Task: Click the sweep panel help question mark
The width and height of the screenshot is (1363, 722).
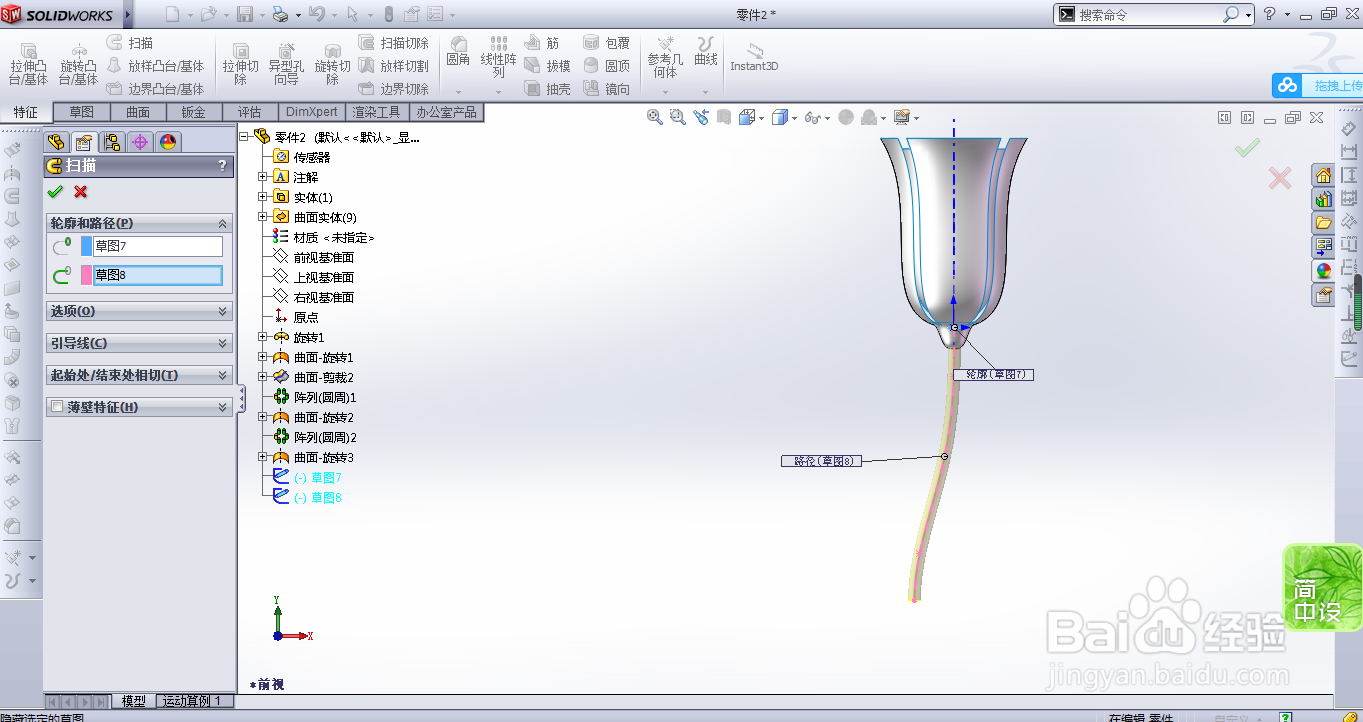Action: click(x=222, y=166)
